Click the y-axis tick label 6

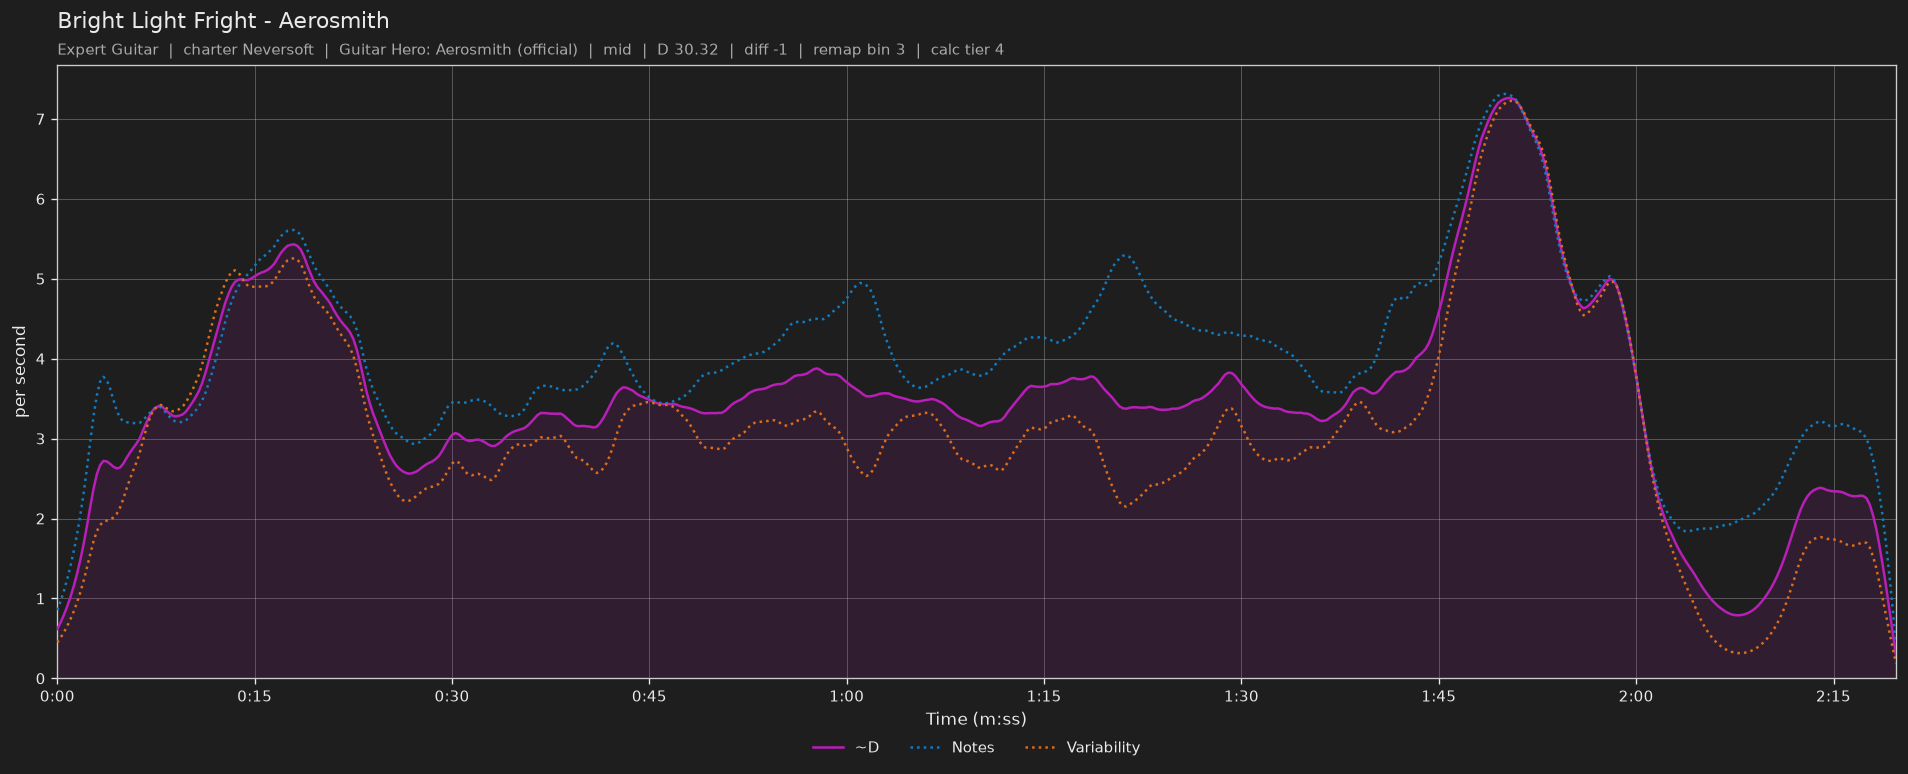(x=41, y=200)
